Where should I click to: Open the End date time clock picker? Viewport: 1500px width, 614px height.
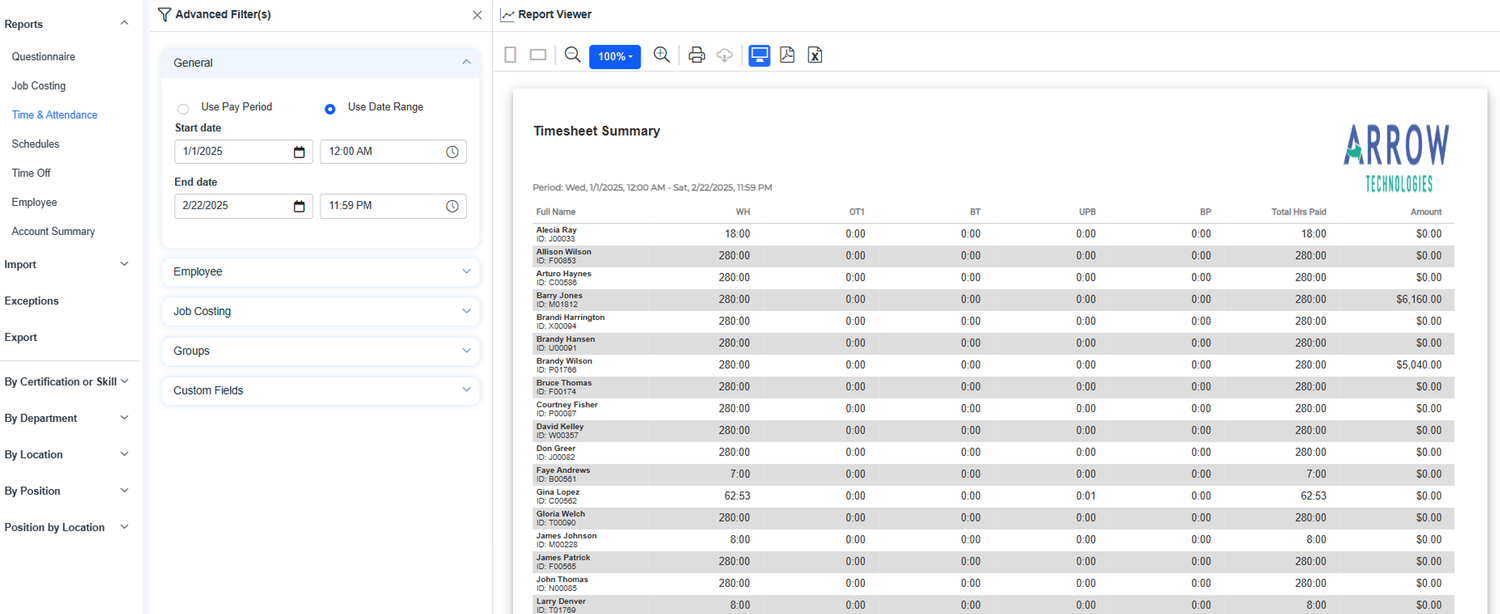coord(452,206)
